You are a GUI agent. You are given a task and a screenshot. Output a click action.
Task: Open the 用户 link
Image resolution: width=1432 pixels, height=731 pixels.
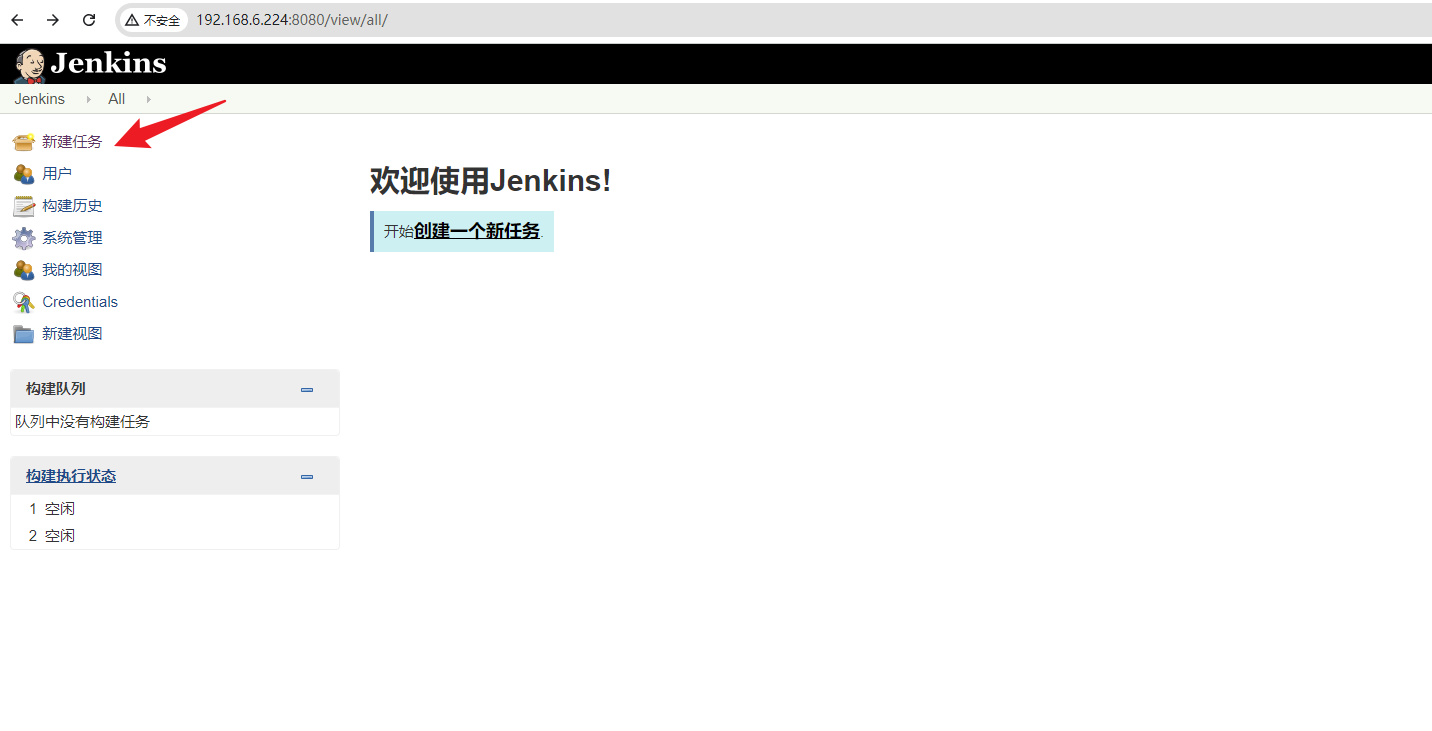57,174
